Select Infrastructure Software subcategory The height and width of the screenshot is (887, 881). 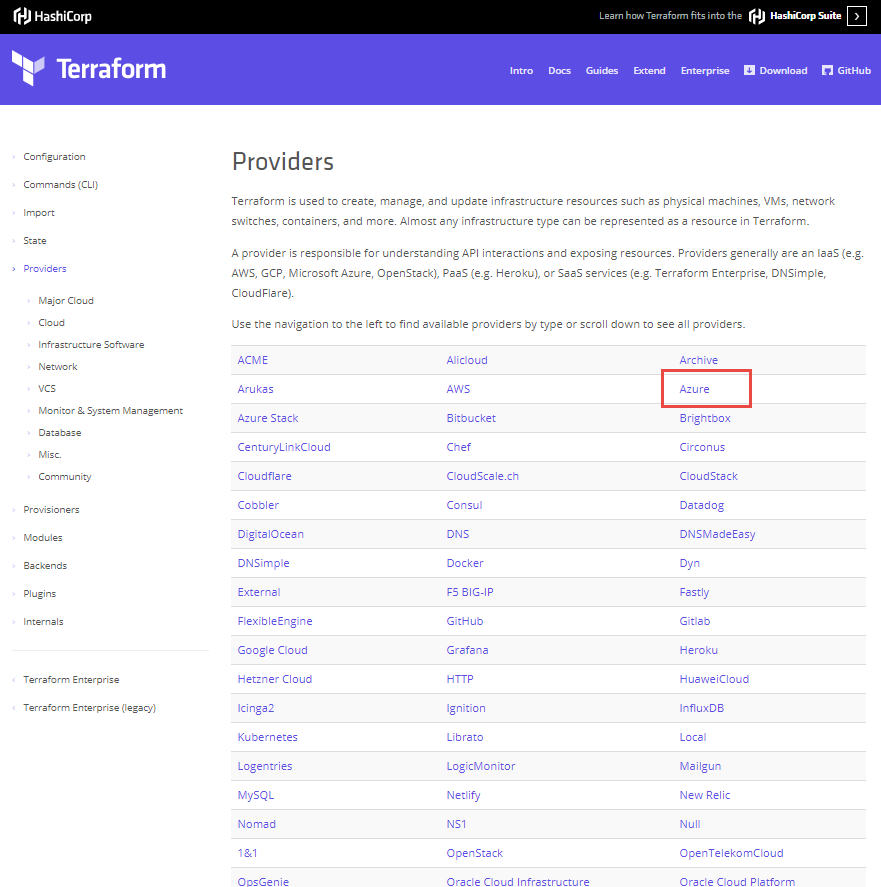pos(91,345)
